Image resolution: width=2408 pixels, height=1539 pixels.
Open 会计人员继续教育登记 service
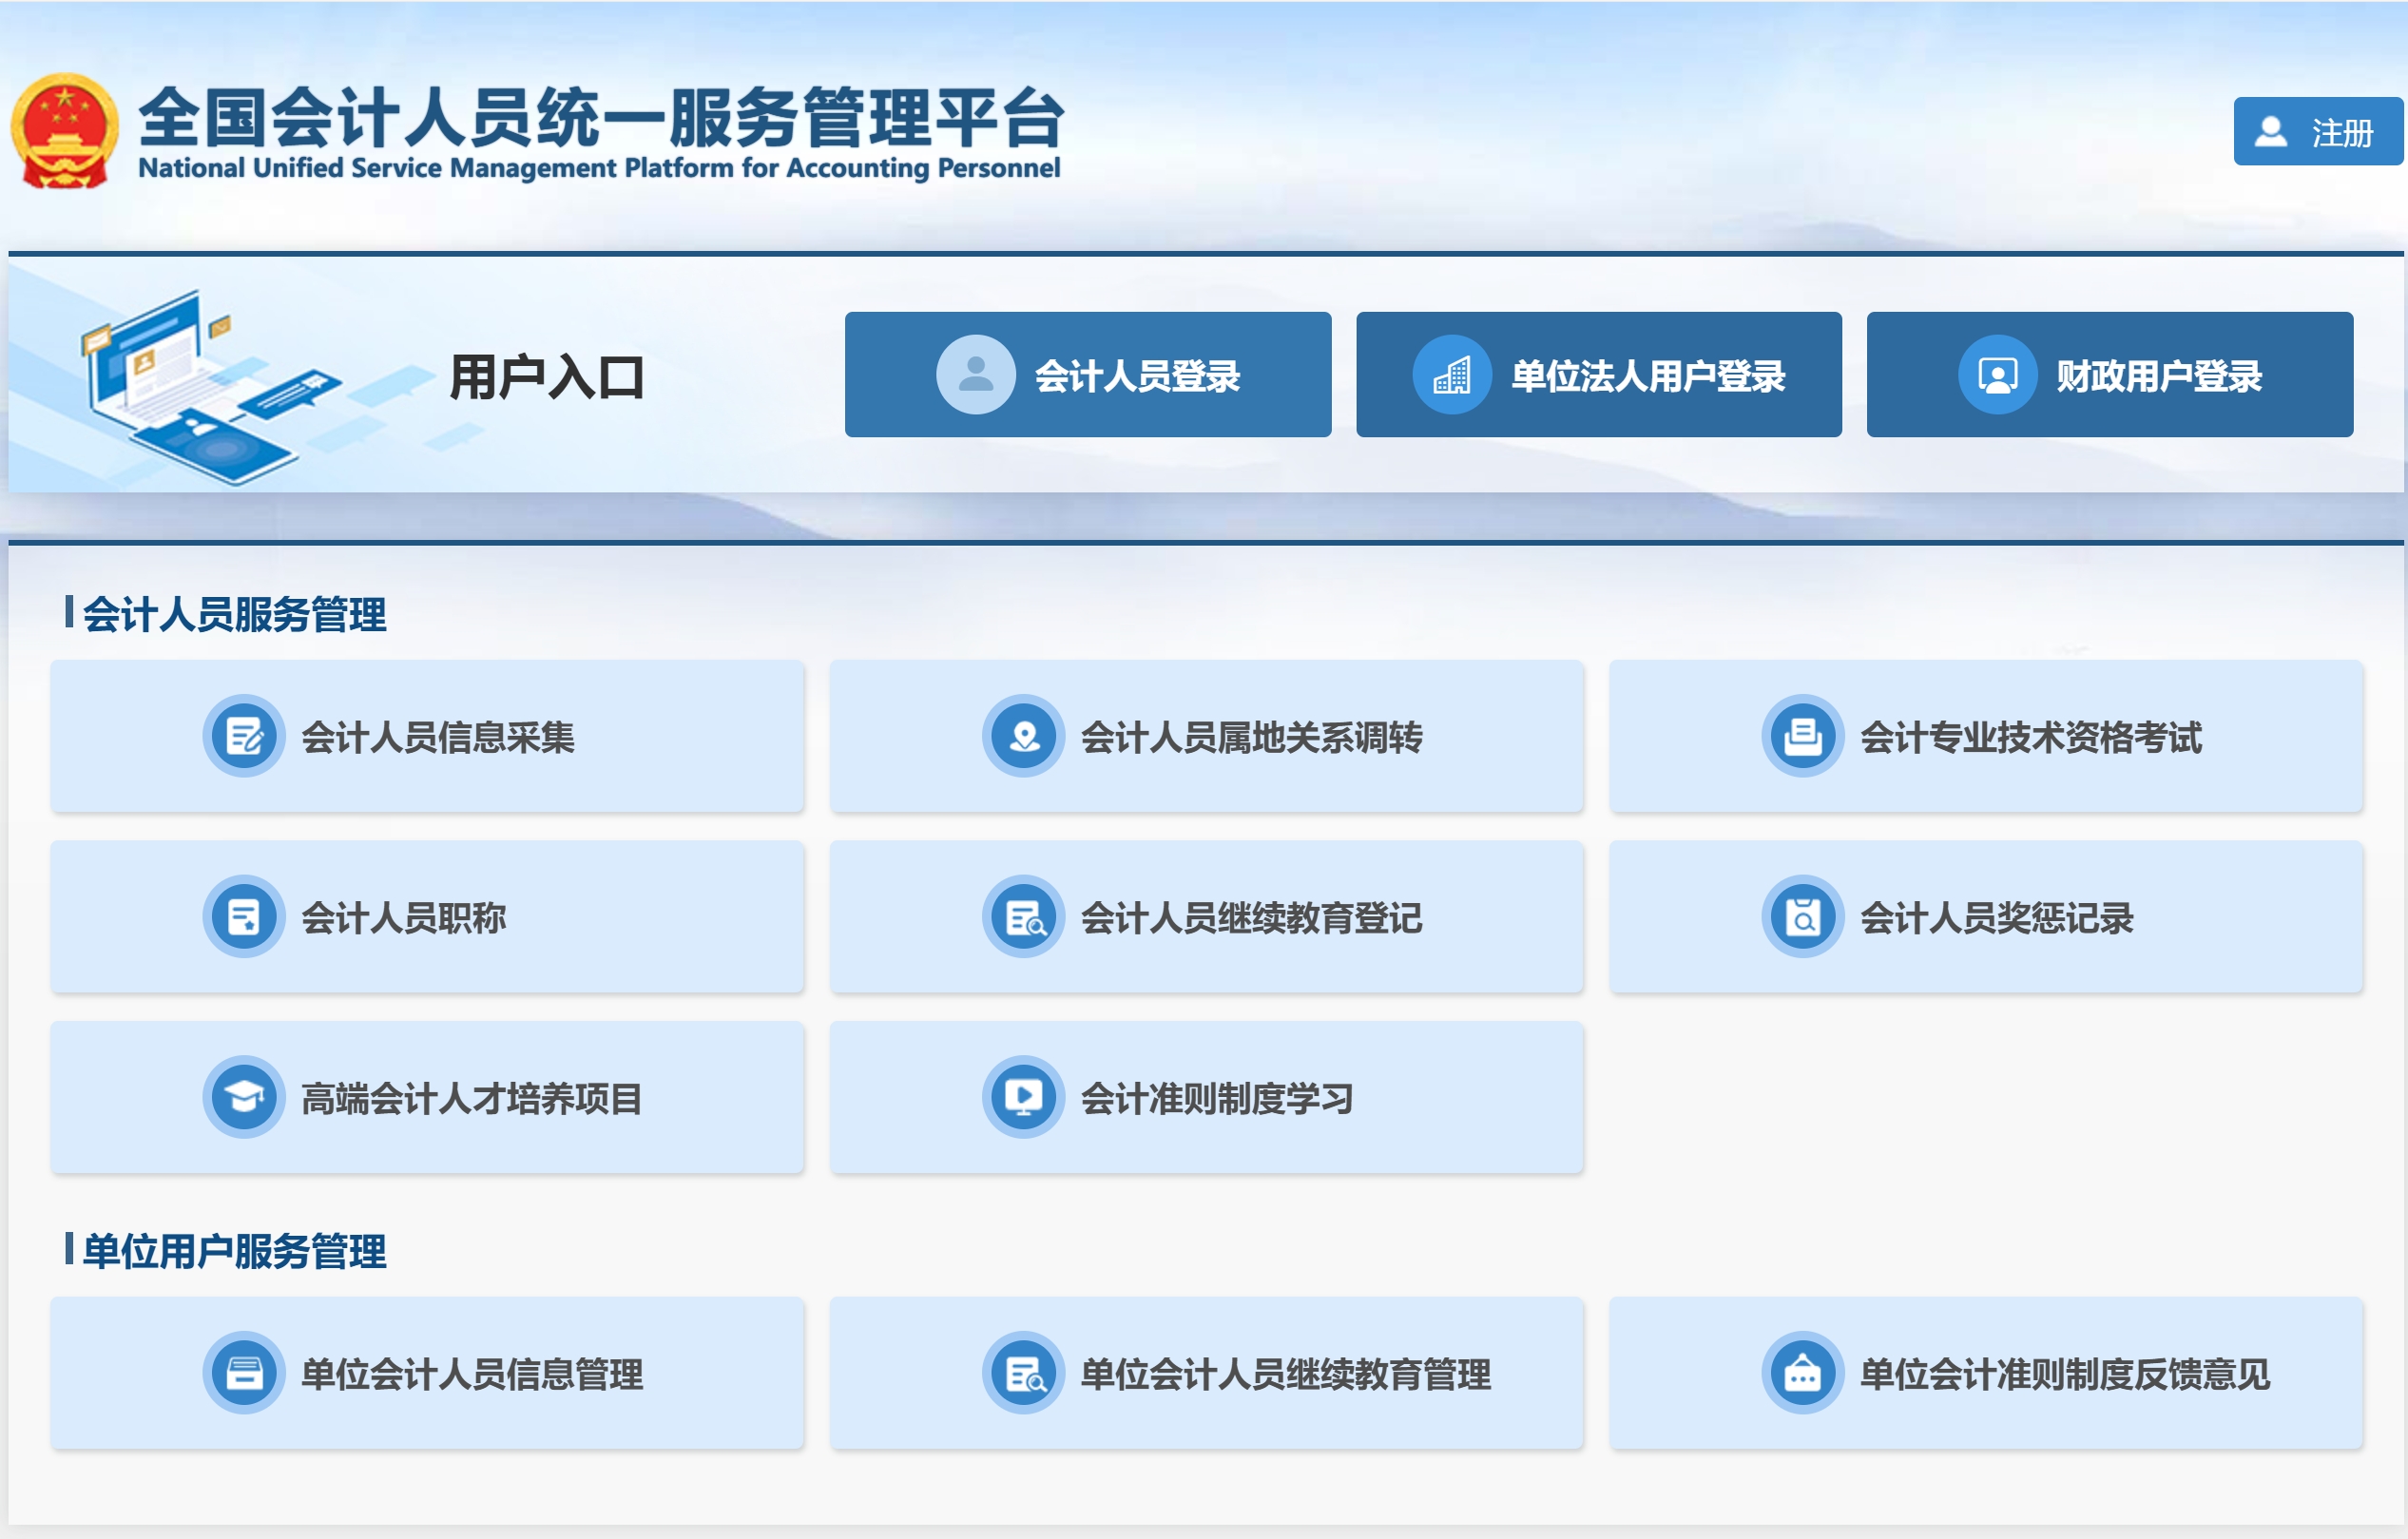[x=1206, y=917]
